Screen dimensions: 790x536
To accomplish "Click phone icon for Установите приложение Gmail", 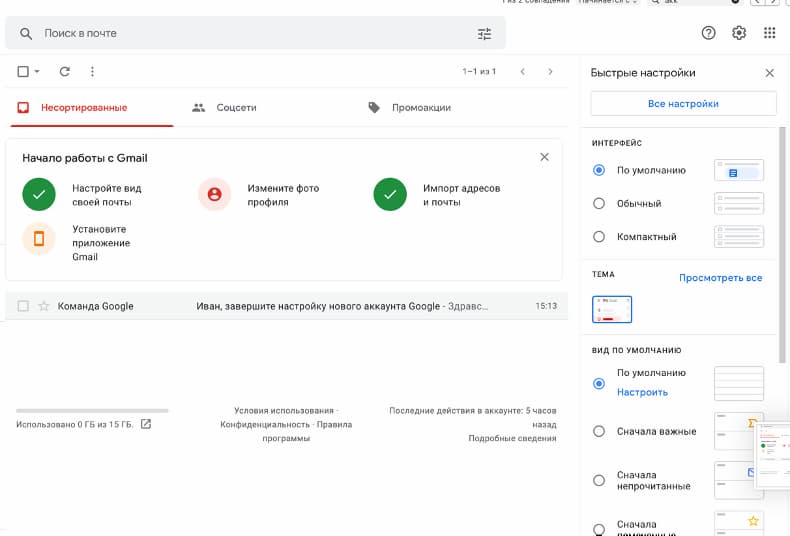I will pyautogui.click(x=39, y=239).
